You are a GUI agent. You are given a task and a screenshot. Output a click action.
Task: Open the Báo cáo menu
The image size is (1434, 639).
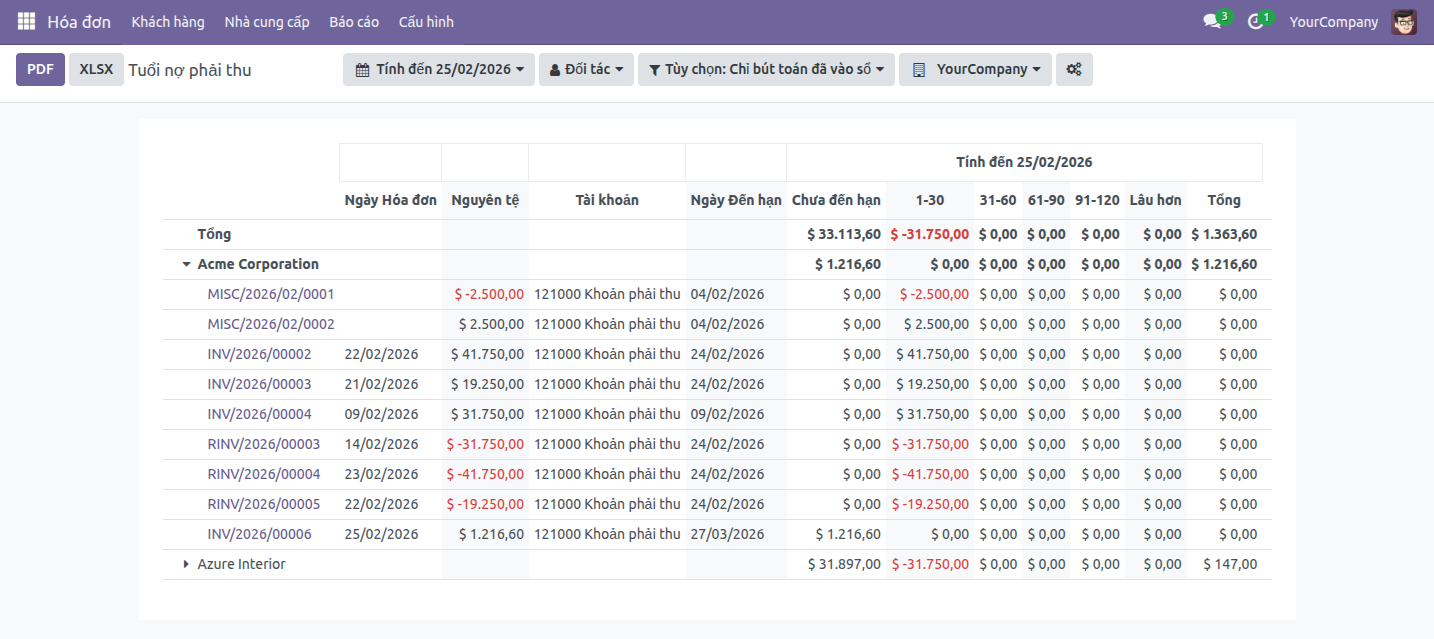[x=354, y=22]
